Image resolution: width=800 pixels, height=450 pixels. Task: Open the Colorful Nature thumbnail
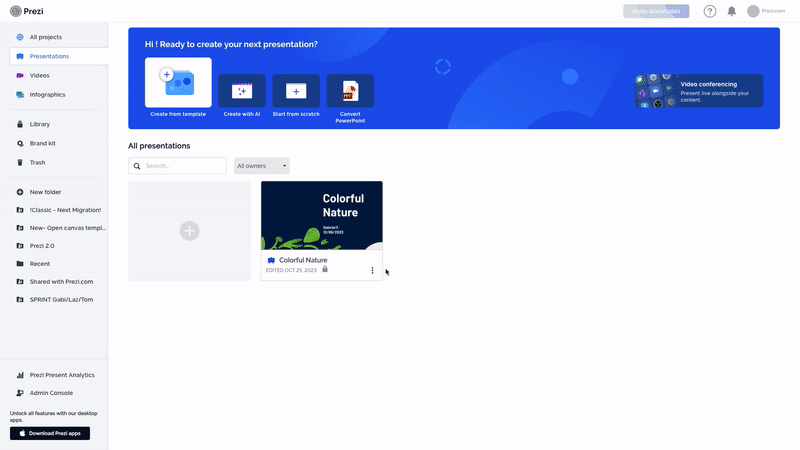tap(321, 215)
